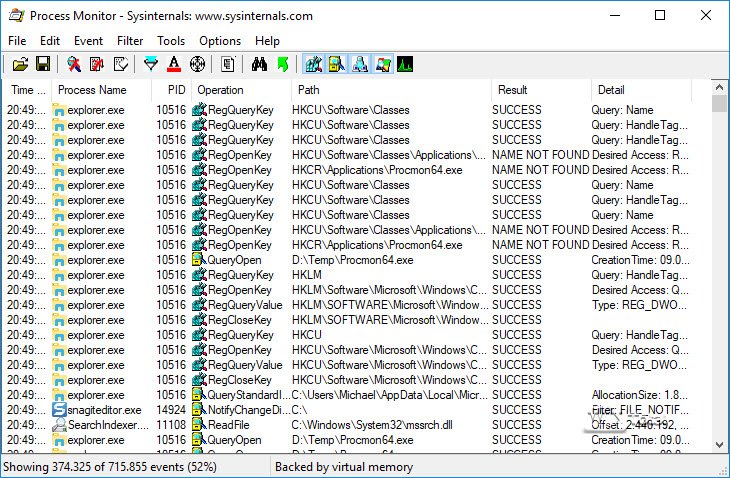This screenshot has width=730, height=478.
Task: Select the Include Process From Window crosshair
Action: (197, 65)
